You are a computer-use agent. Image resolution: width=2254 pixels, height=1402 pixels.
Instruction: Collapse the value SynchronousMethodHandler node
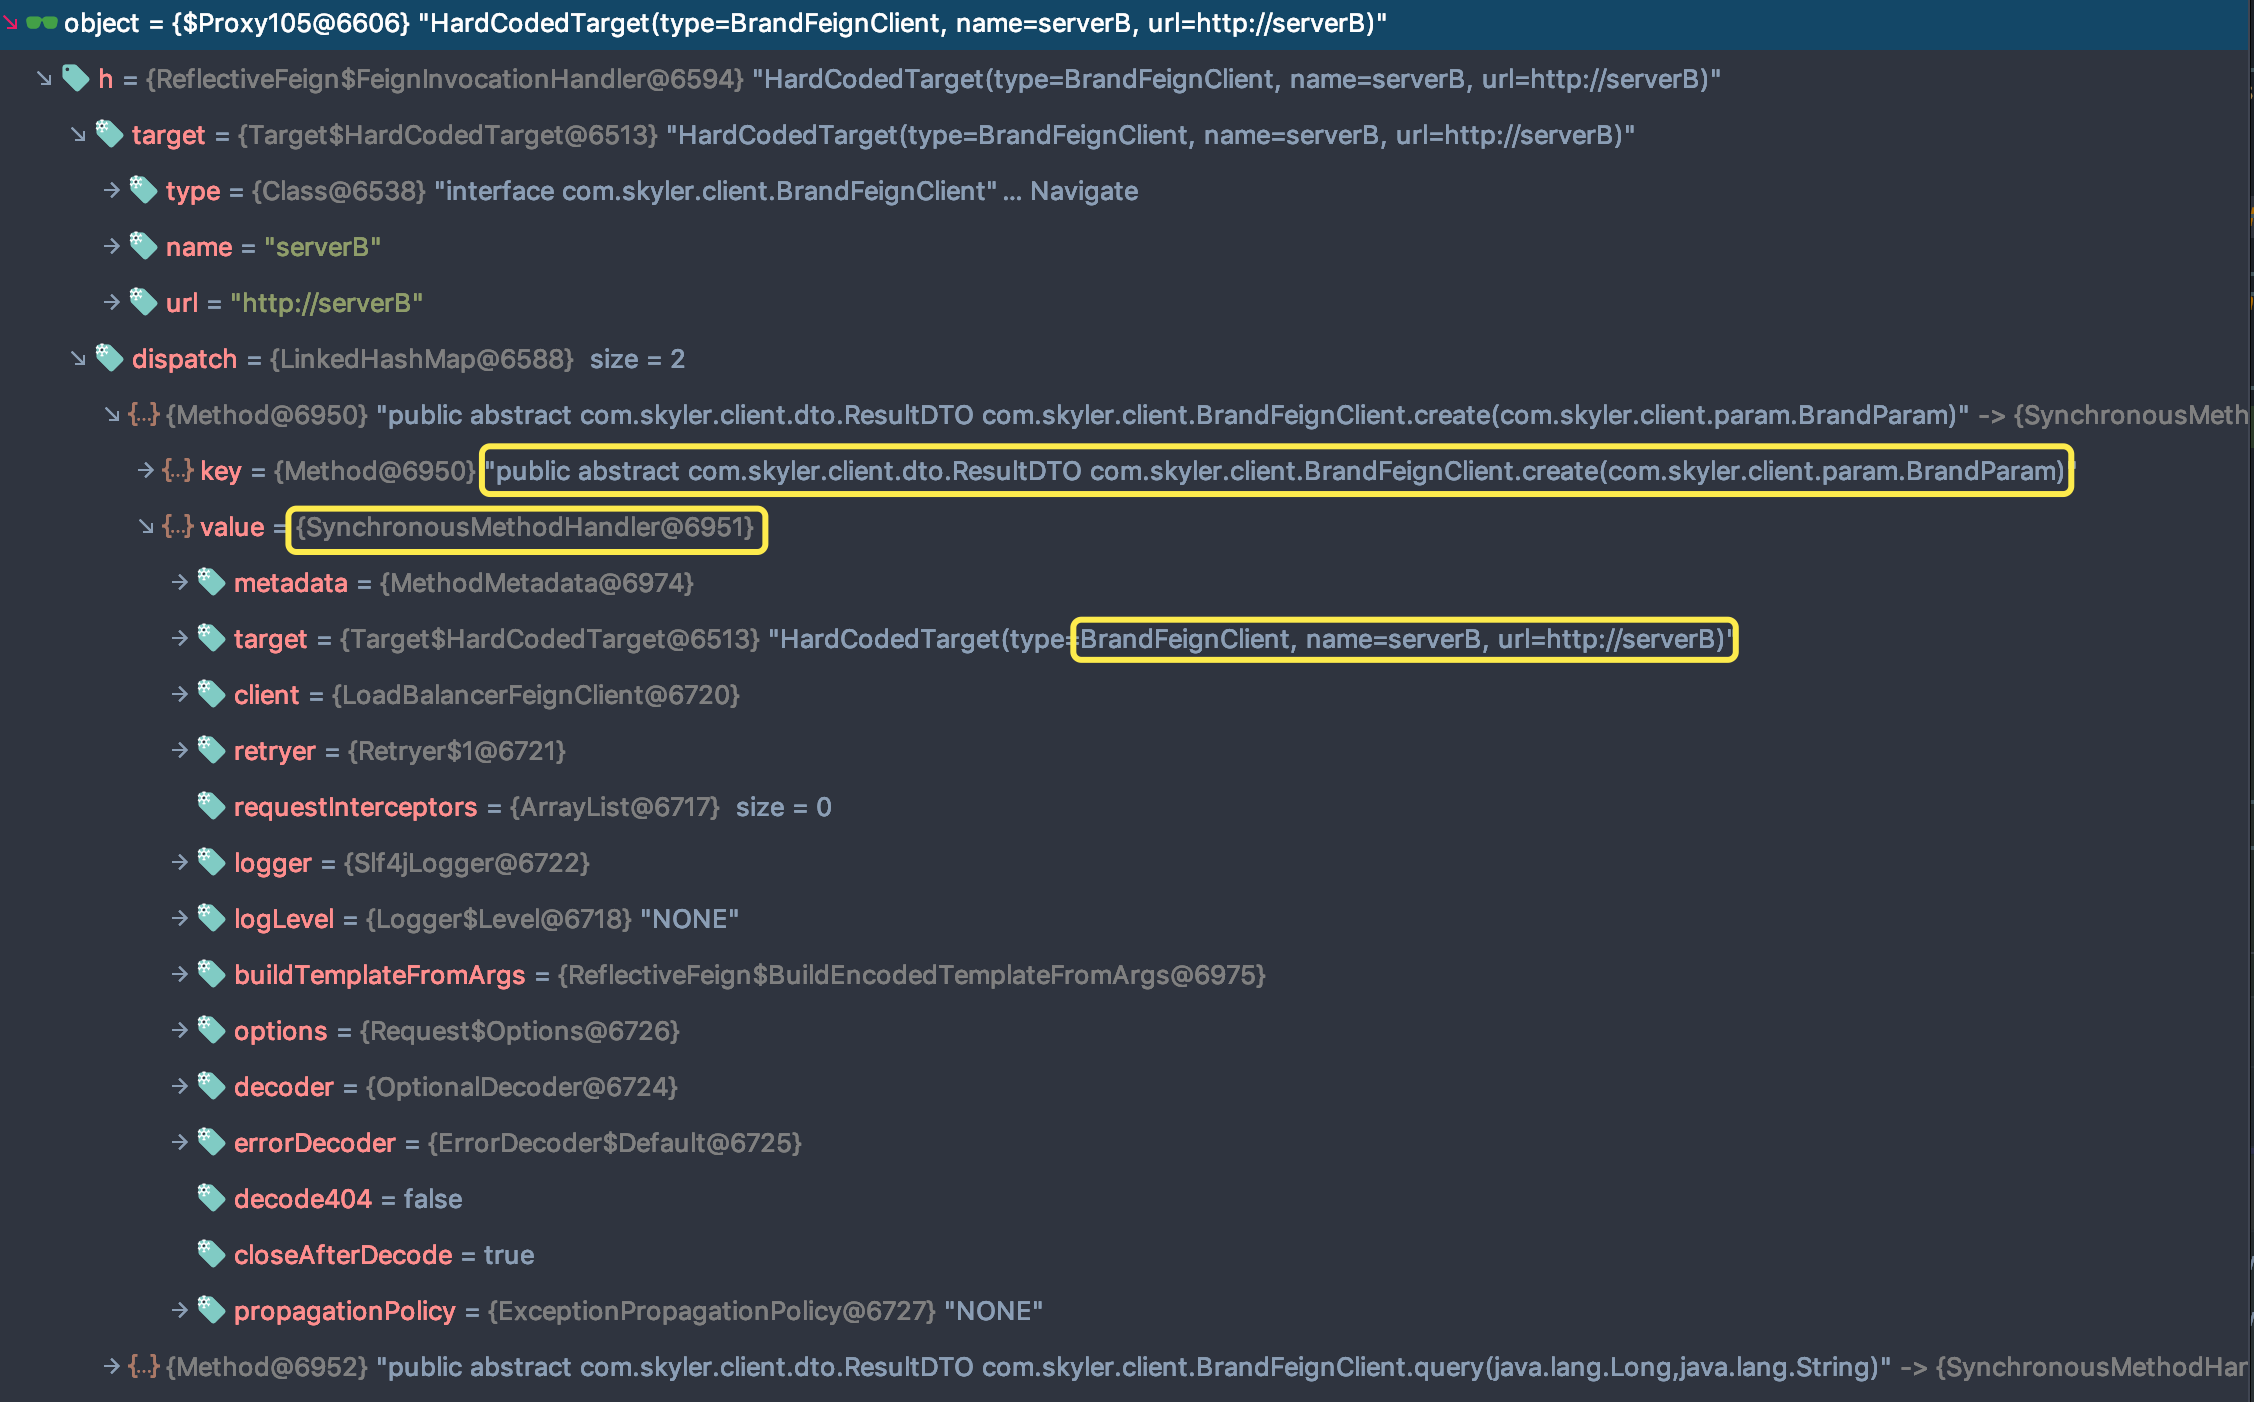pos(146,526)
